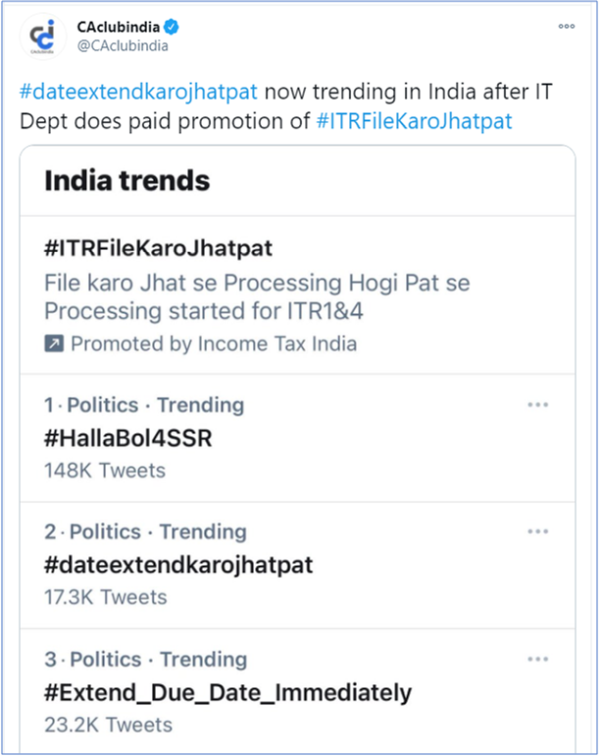Image resolution: width=600 pixels, height=756 pixels.
Task: Select the #dateextendkarojhatpat trending entry
Action: click(x=178, y=565)
